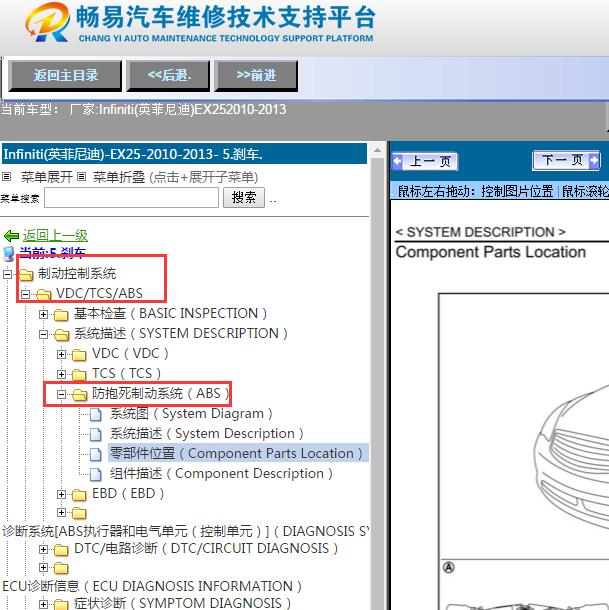Click the TCS ( TCS ) folder icon
Viewport: 609px width, 610px height.
tap(79, 374)
